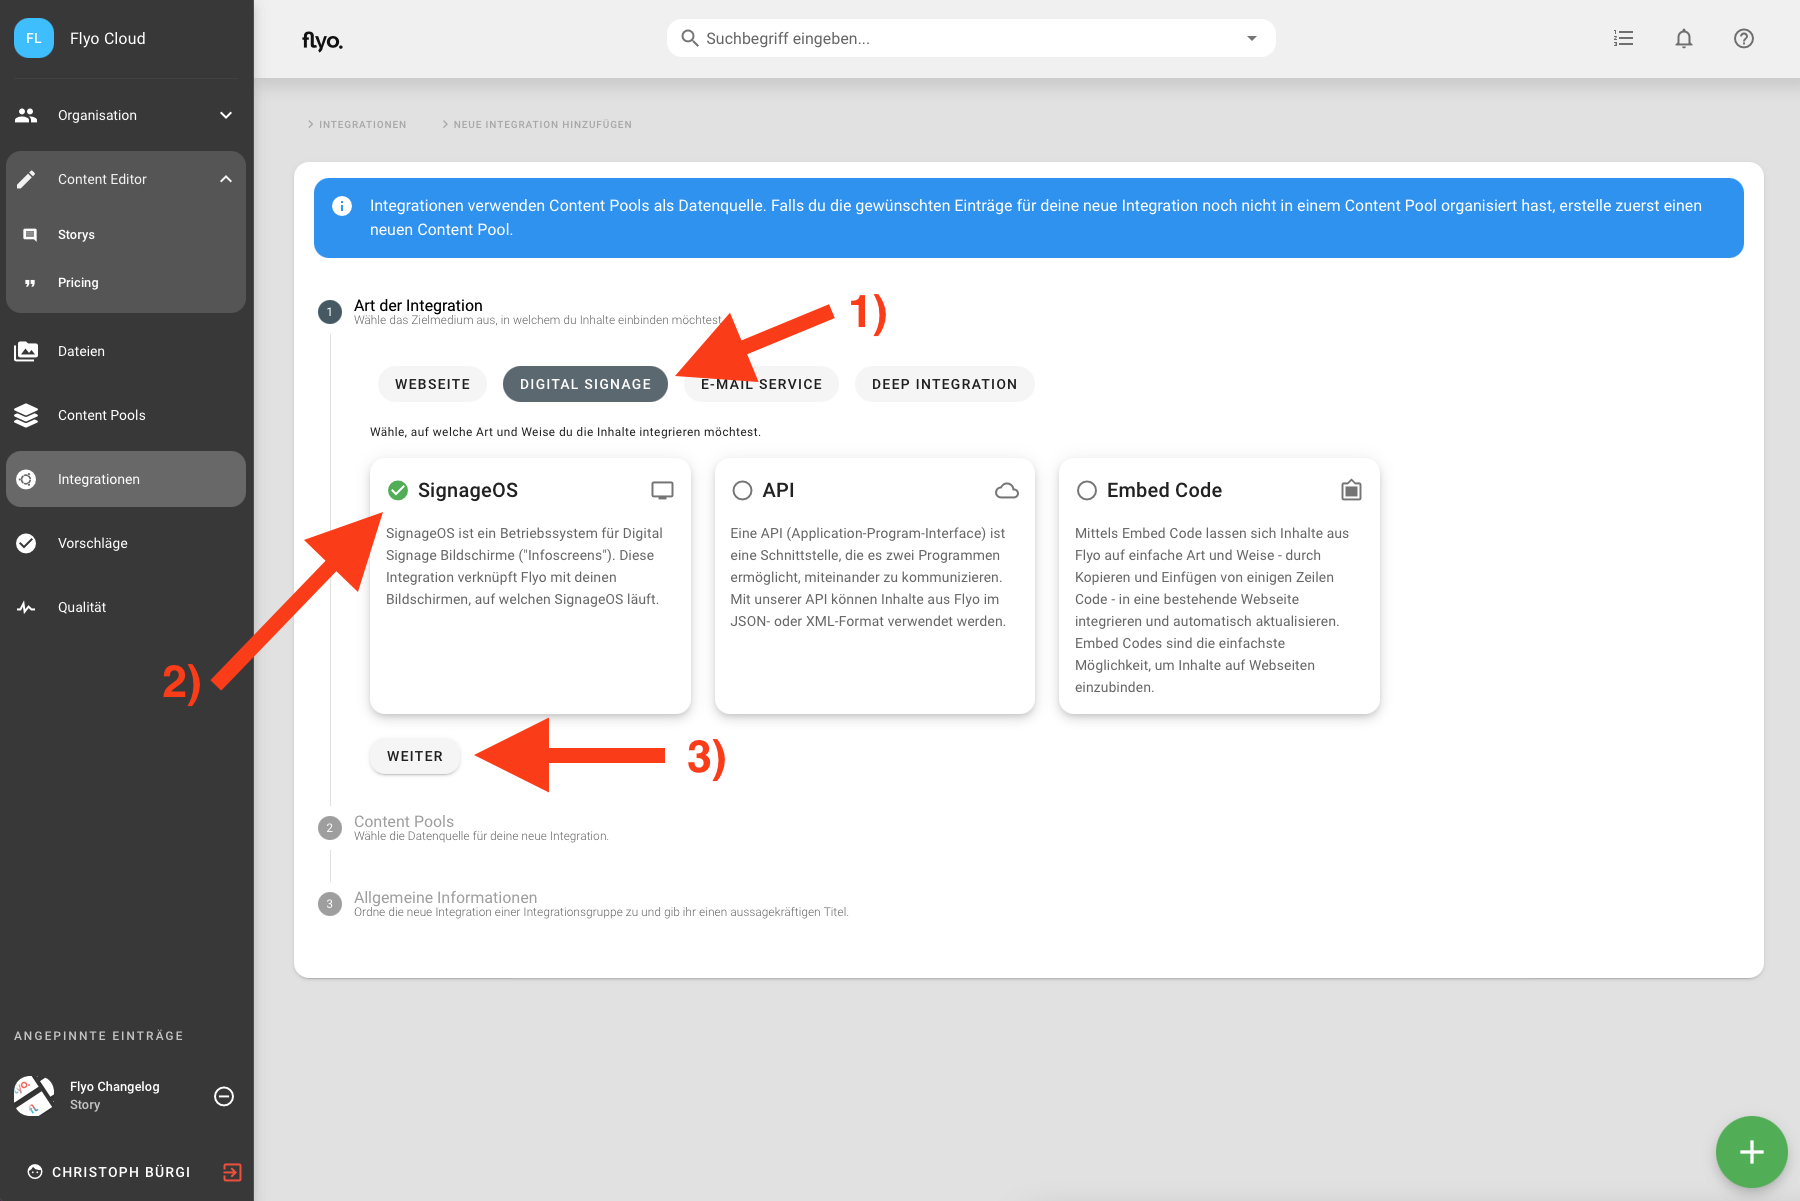
Task: Click the Vorschläge checkmark icon
Action: (x=26, y=543)
